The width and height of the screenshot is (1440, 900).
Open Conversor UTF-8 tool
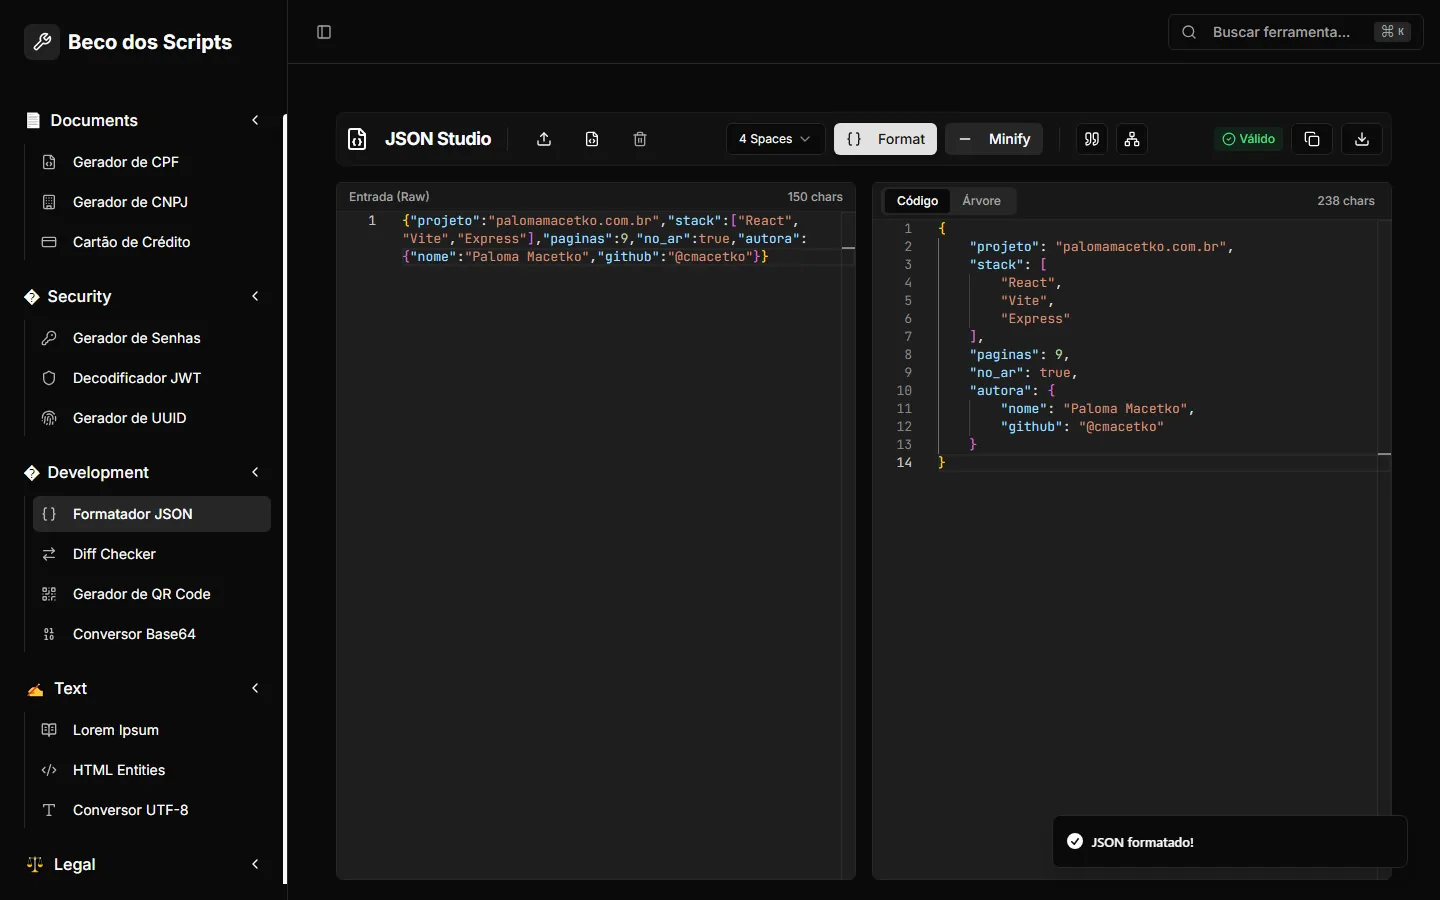[x=152, y=810]
